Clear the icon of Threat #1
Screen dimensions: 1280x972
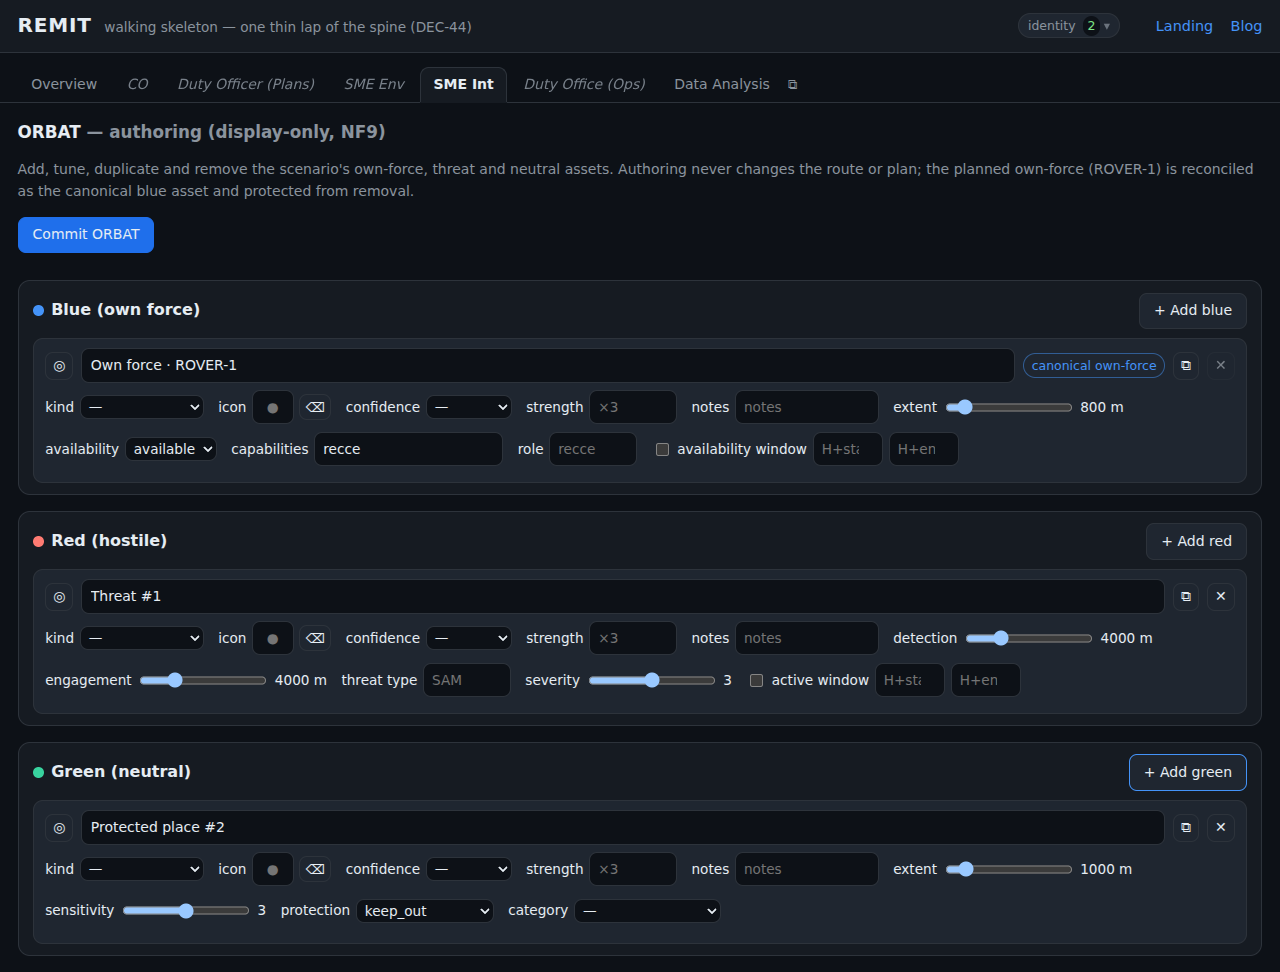click(315, 639)
